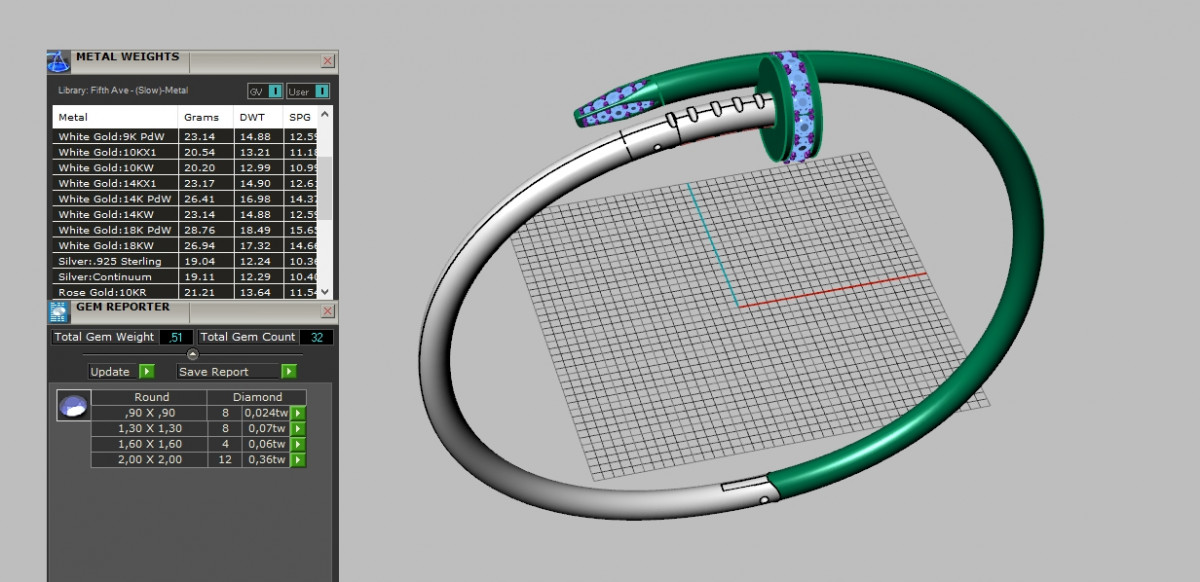Click the Gem Reporter panel icon
Viewport: 1200px width, 582px height.
[58, 311]
